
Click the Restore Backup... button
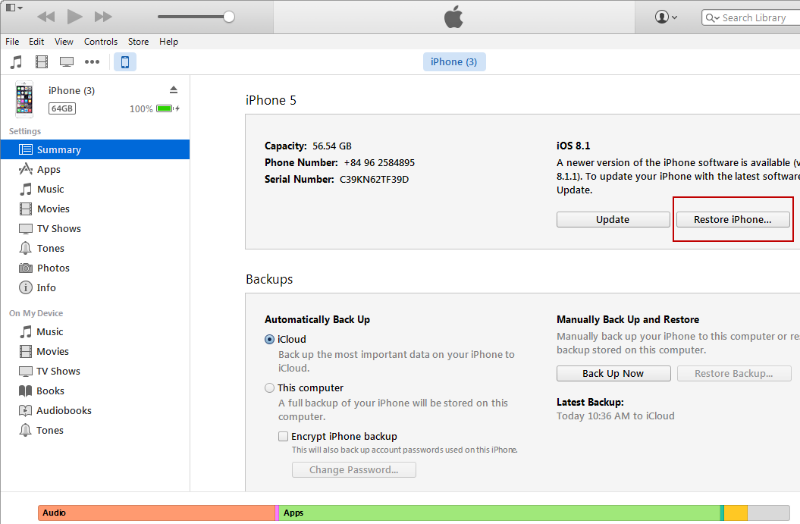pos(734,373)
